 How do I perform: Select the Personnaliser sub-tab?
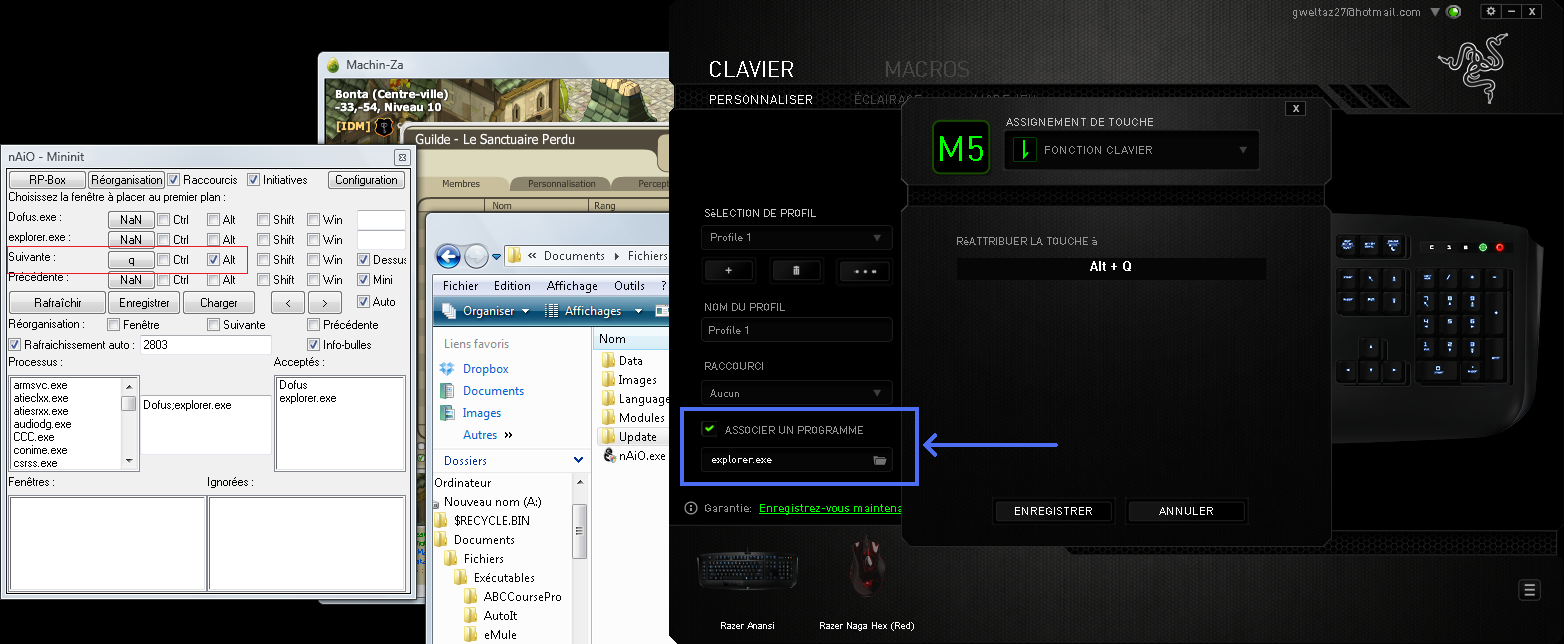click(x=761, y=100)
